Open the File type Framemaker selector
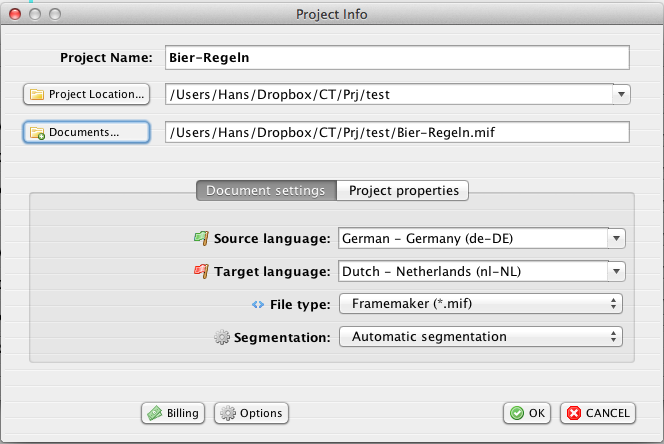 pos(481,304)
